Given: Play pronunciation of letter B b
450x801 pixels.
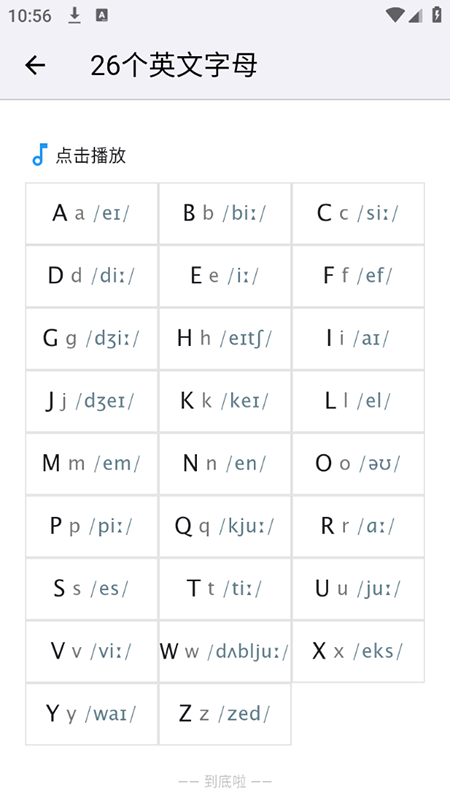Looking at the screenshot, I should [225, 214].
